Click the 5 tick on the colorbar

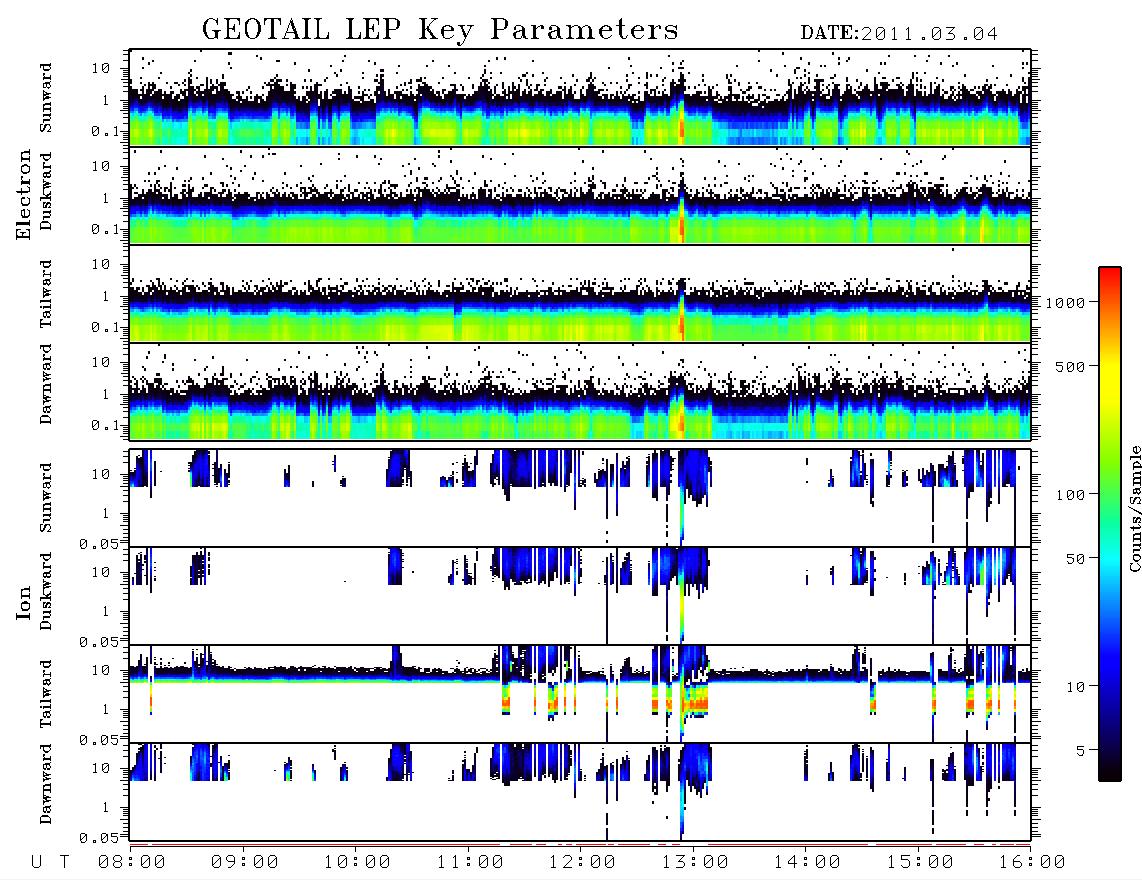pyautogui.click(x=1080, y=750)
